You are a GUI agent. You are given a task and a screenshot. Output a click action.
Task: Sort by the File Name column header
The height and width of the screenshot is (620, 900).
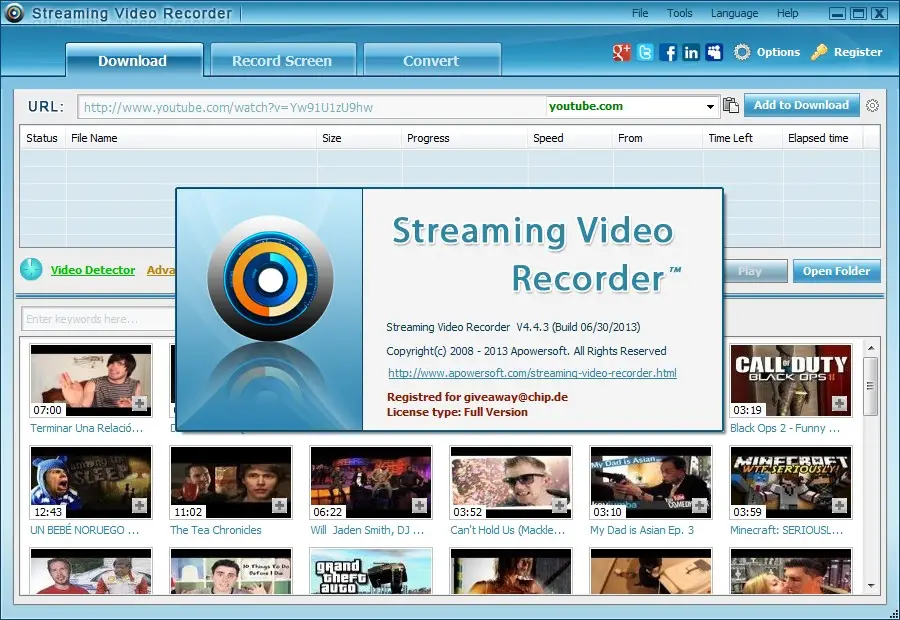[191, 138]
